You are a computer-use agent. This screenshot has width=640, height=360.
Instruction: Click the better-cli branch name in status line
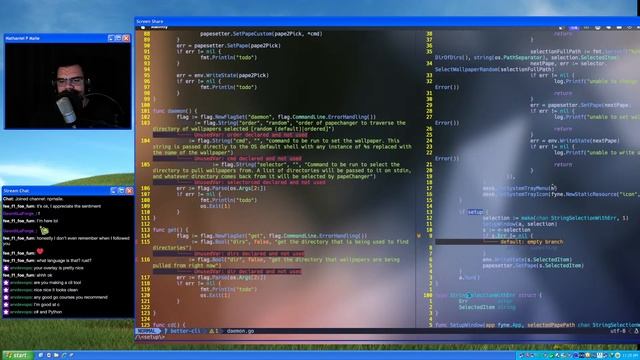pyautogui.click(x=185, y=331)
